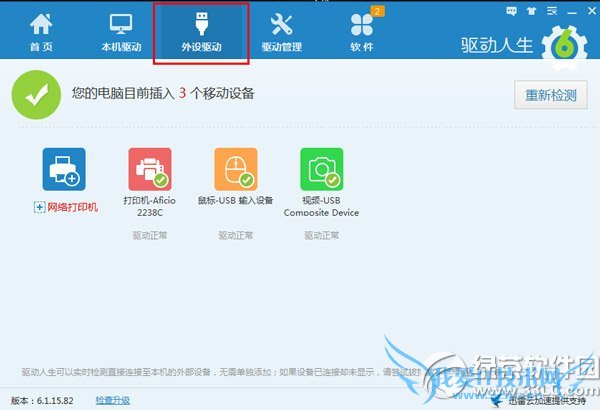Select the Aficio 2238C printer icon
Viewport: 600px width, 410px height.
click(x=150, y=169)
